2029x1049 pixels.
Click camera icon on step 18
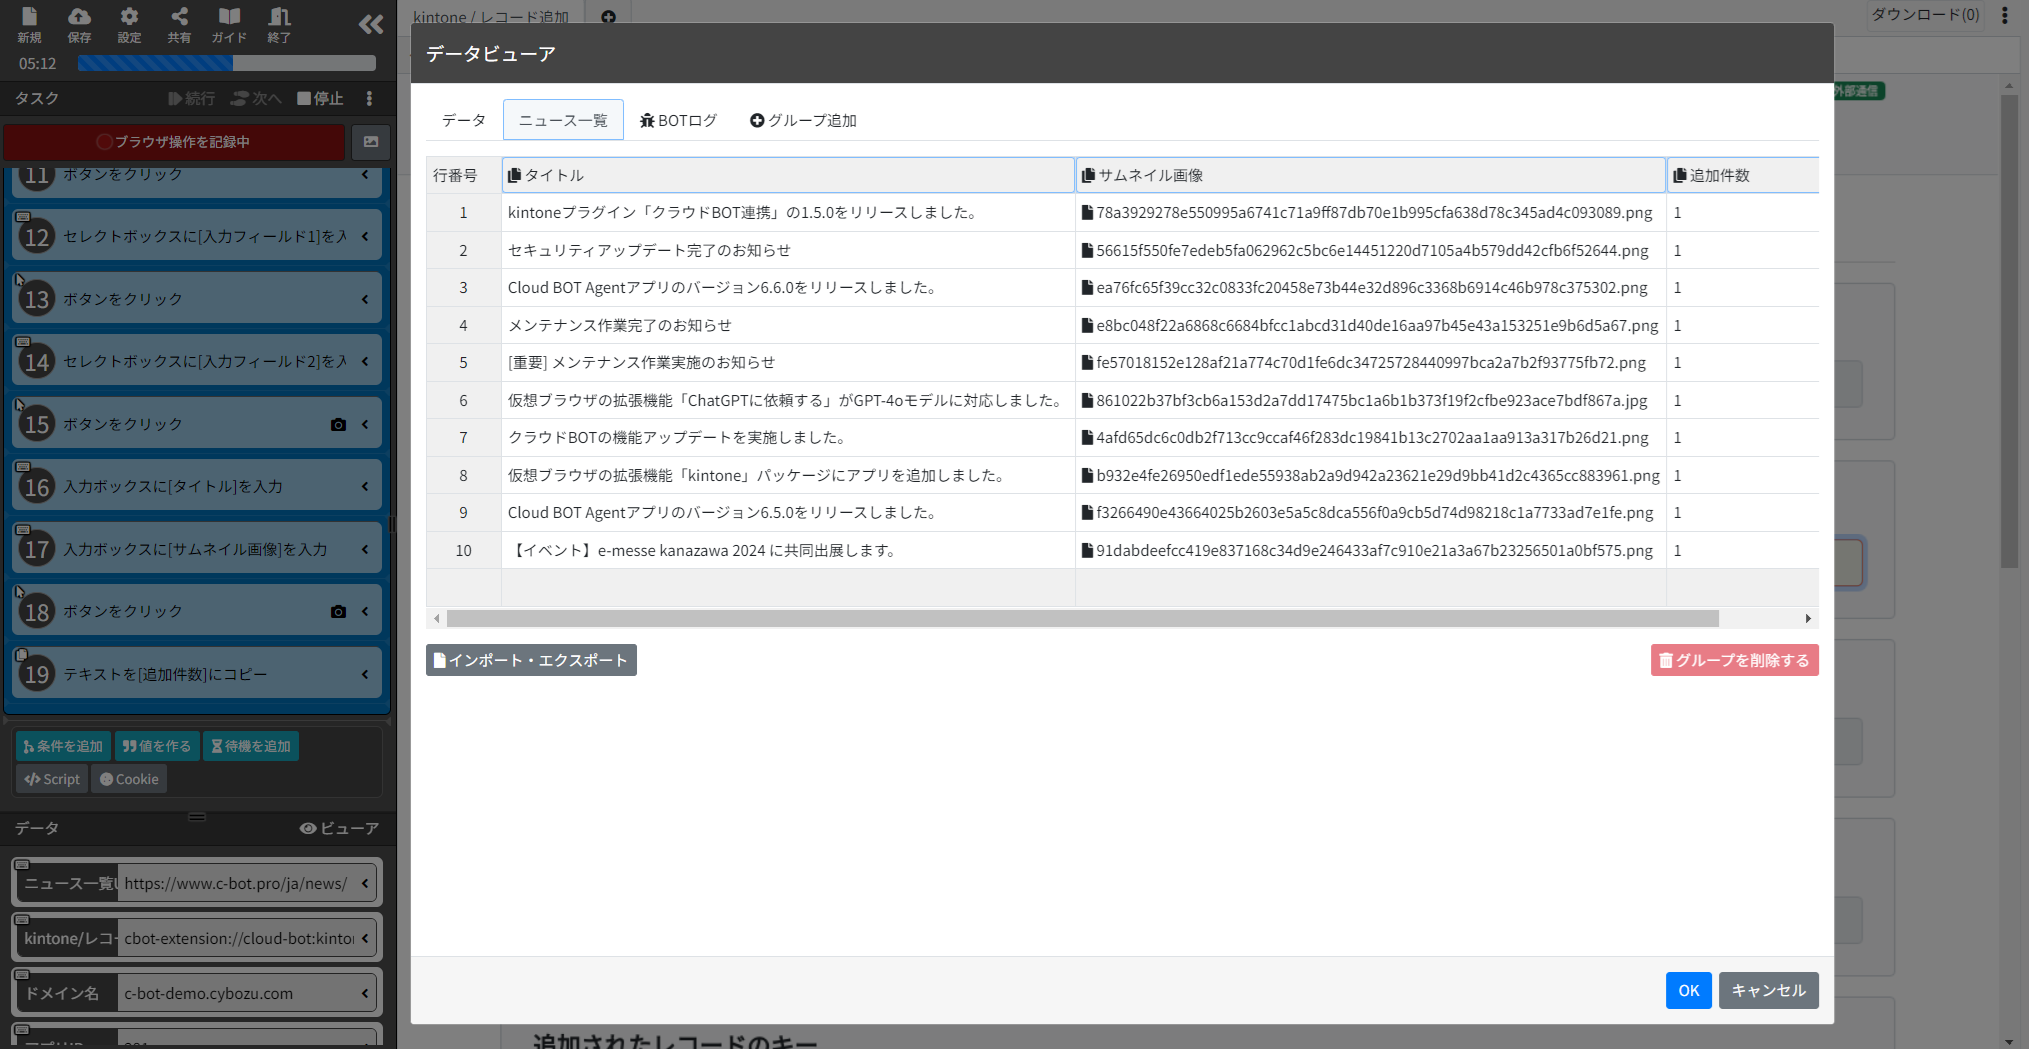point(338,612)
